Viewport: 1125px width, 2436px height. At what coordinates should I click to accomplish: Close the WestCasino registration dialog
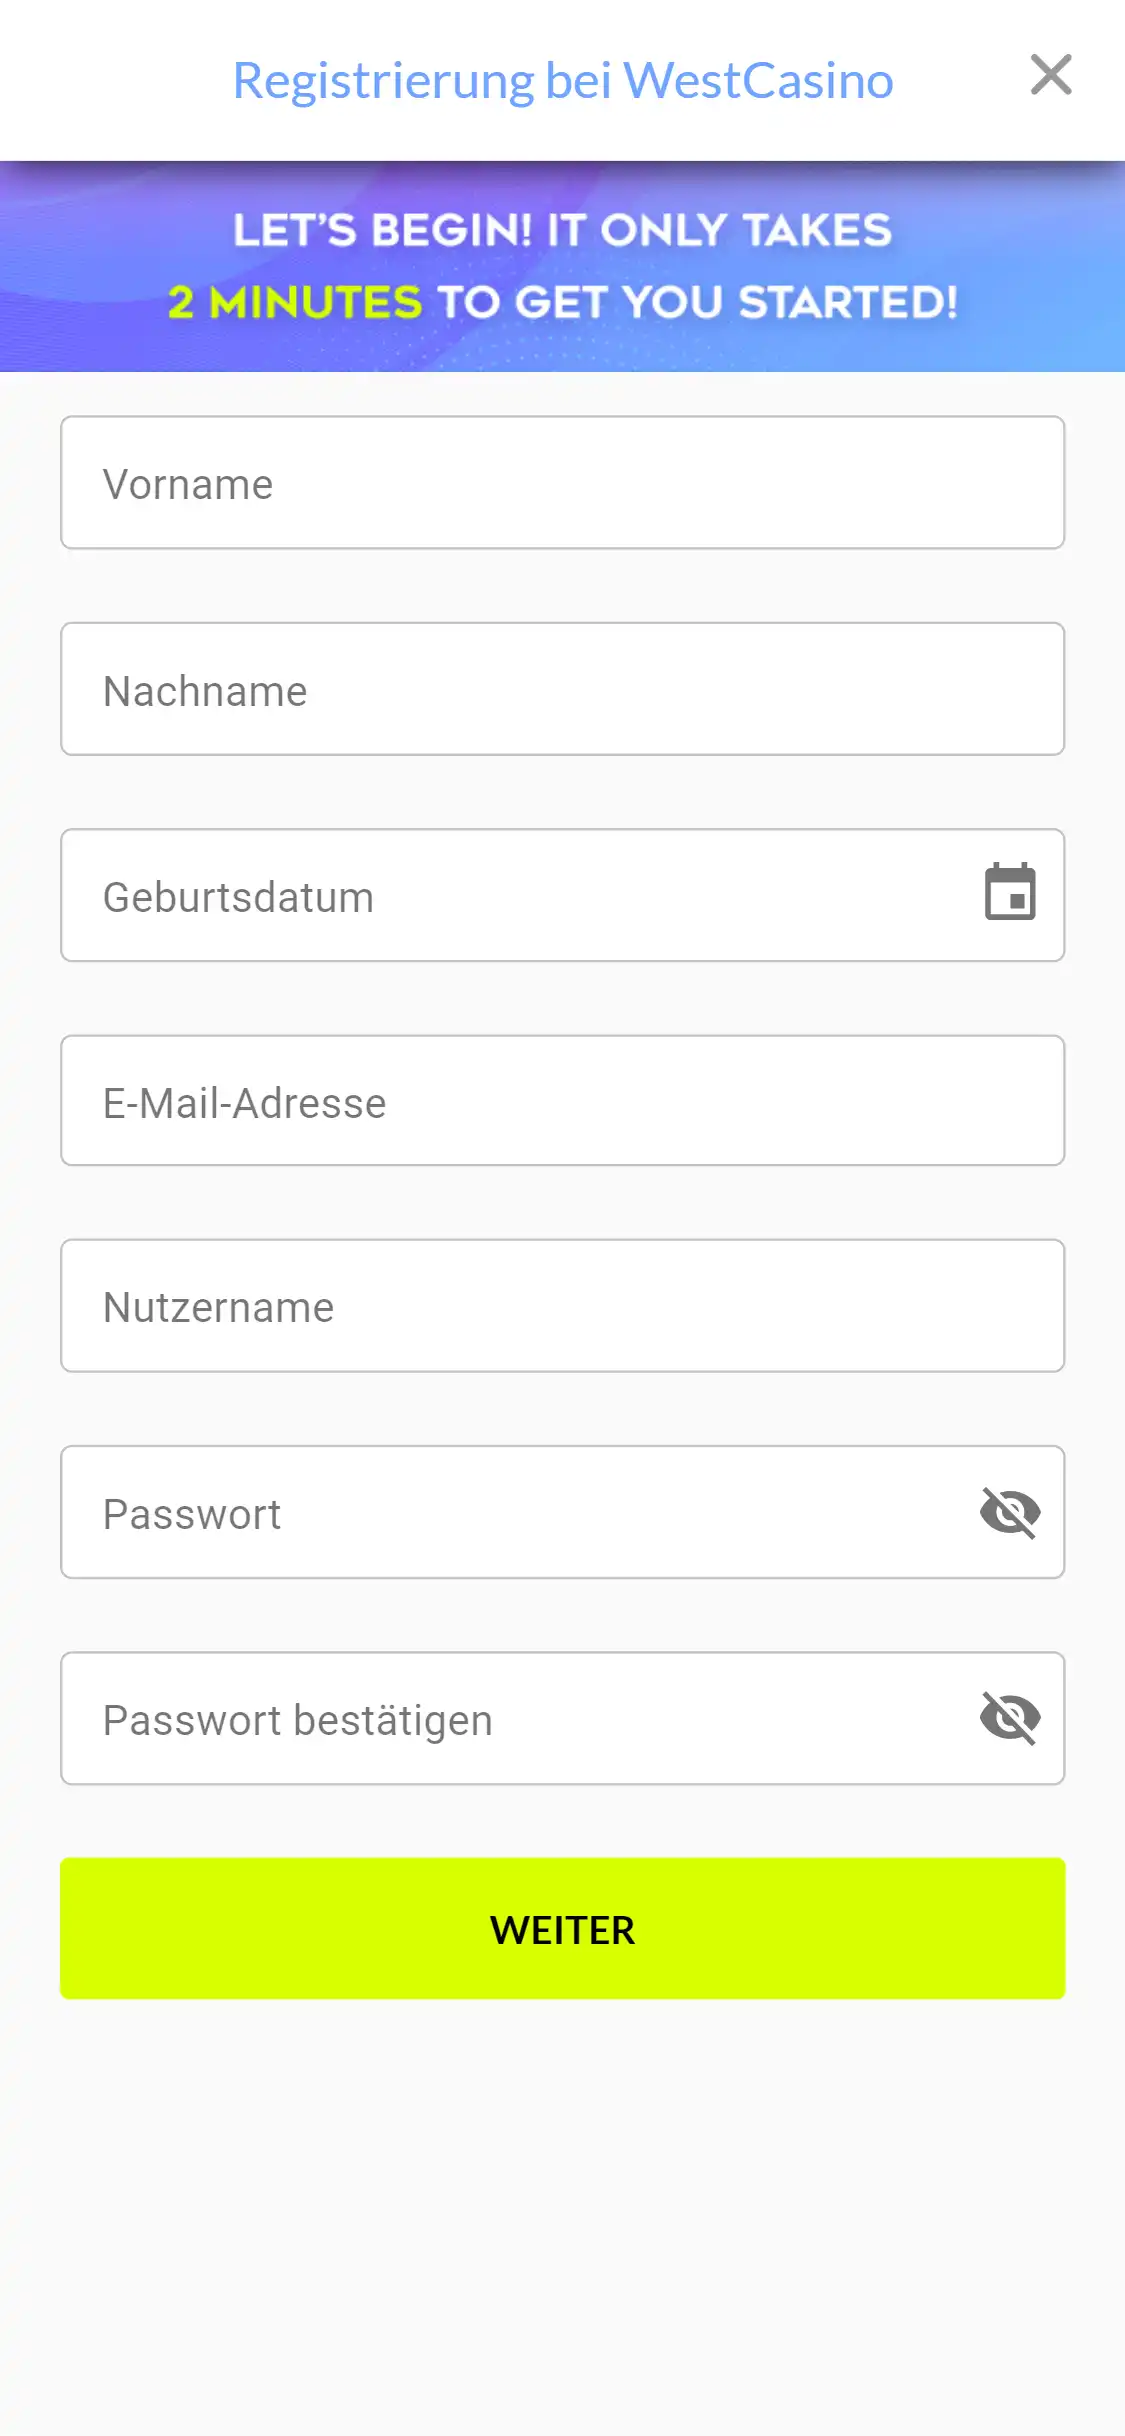pos(1051,75)
